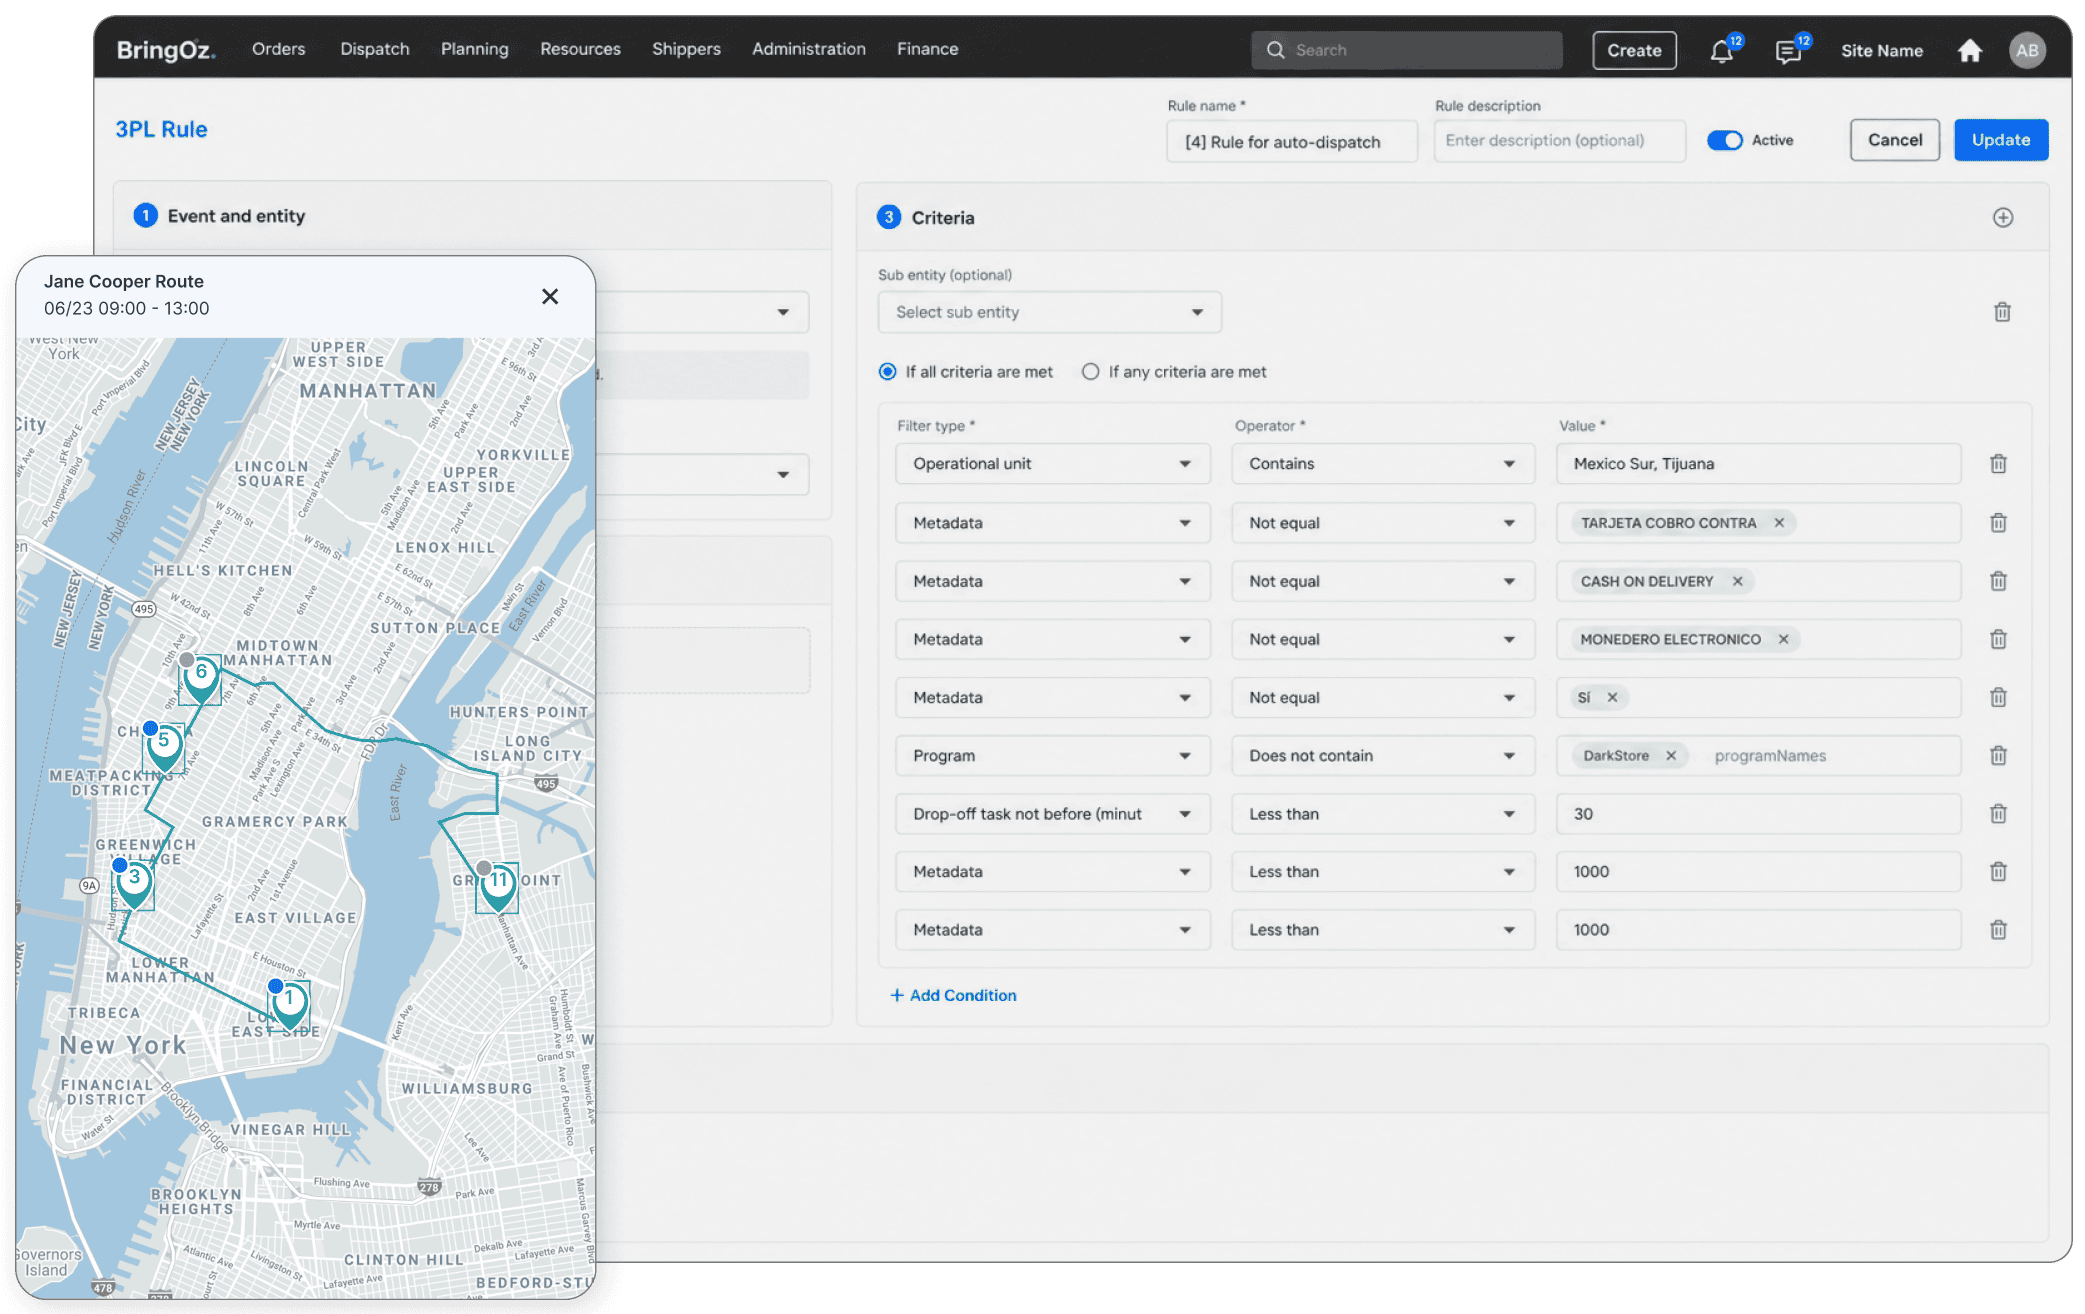The width and height of the screenshot is (2085, 1314).
Task: Delete the Operational unit condition row
Action: [x=1998, y=464]
